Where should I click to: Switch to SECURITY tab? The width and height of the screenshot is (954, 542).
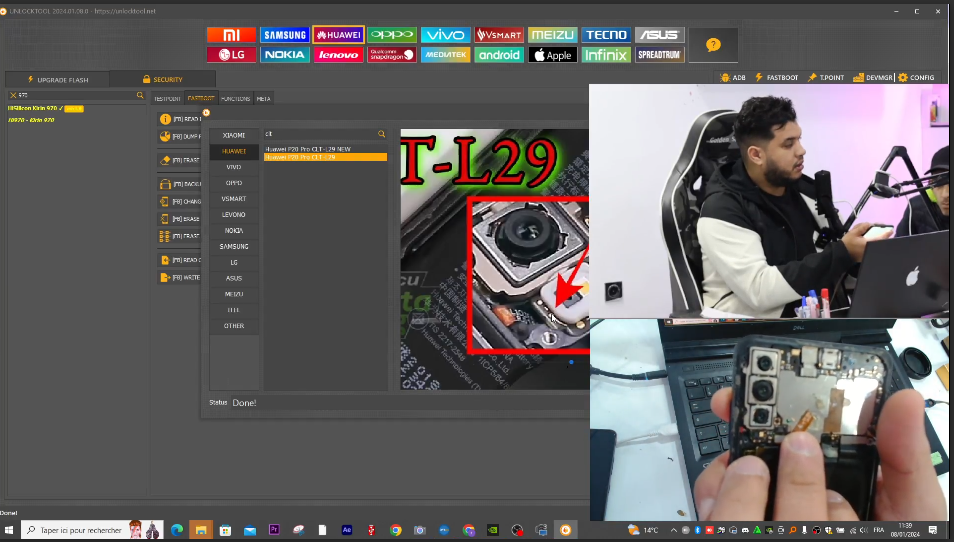(x=162, y=79)
